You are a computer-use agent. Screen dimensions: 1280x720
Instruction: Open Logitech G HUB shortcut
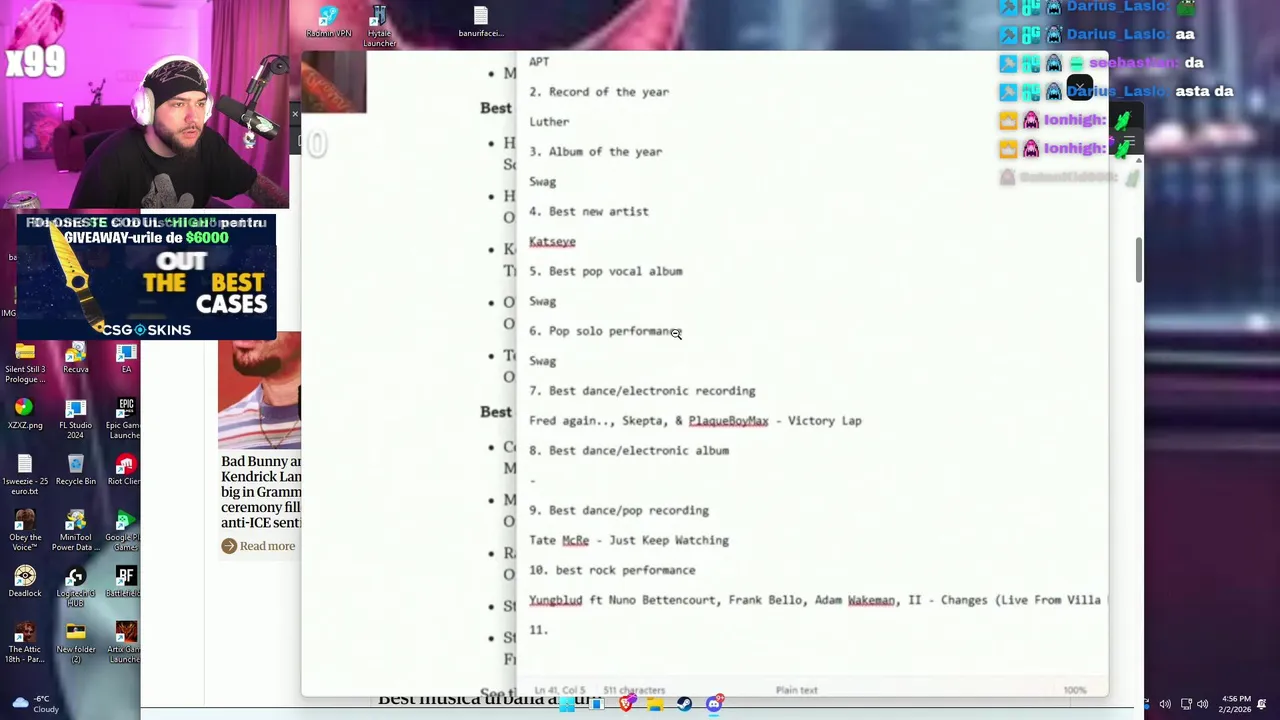pyautogui.click(x=76, y=587)
